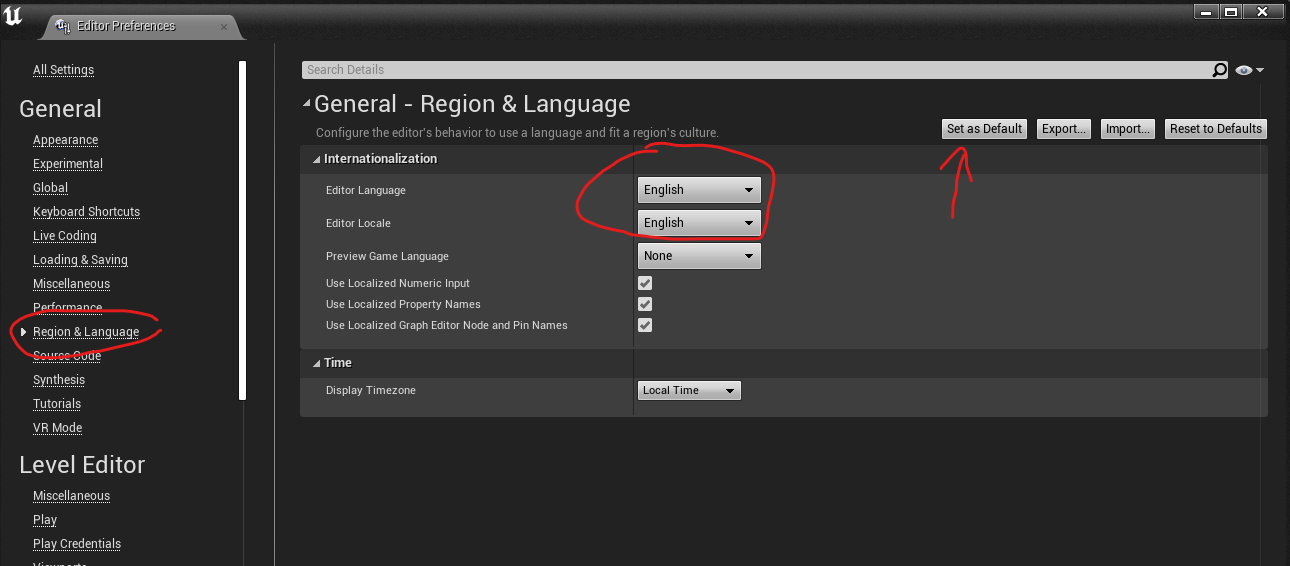Image resolution: width=1290 pixels, height=566 pixels.
Task: Collapse the Time section arrow
Action: pyautogui.click(x=316, y=363)
